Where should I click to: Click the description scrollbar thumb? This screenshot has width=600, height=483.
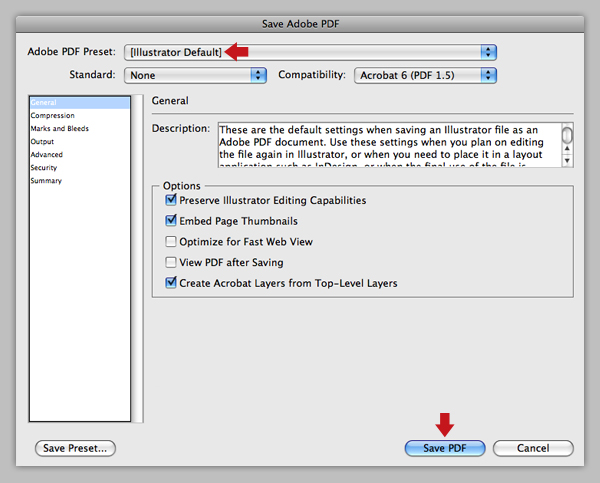click(x=567, y=135)
